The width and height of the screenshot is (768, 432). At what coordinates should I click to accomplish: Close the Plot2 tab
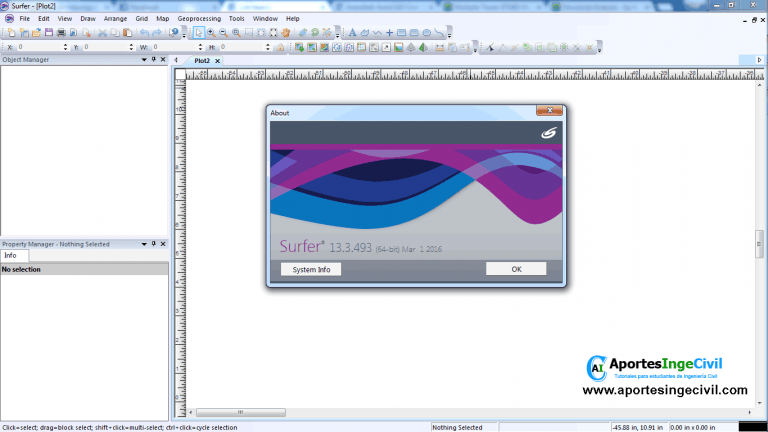pyautogui.click(x=217, y=61)
